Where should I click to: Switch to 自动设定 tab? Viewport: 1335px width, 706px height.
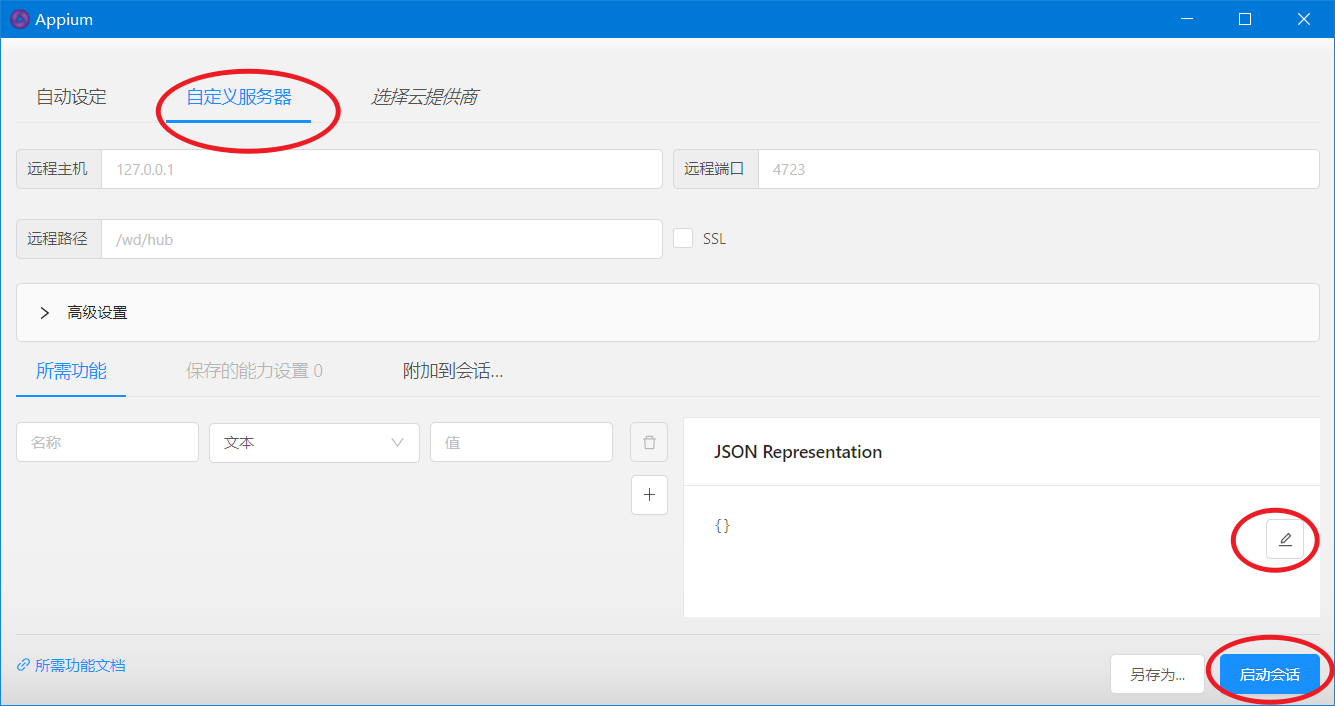(72, 97)
